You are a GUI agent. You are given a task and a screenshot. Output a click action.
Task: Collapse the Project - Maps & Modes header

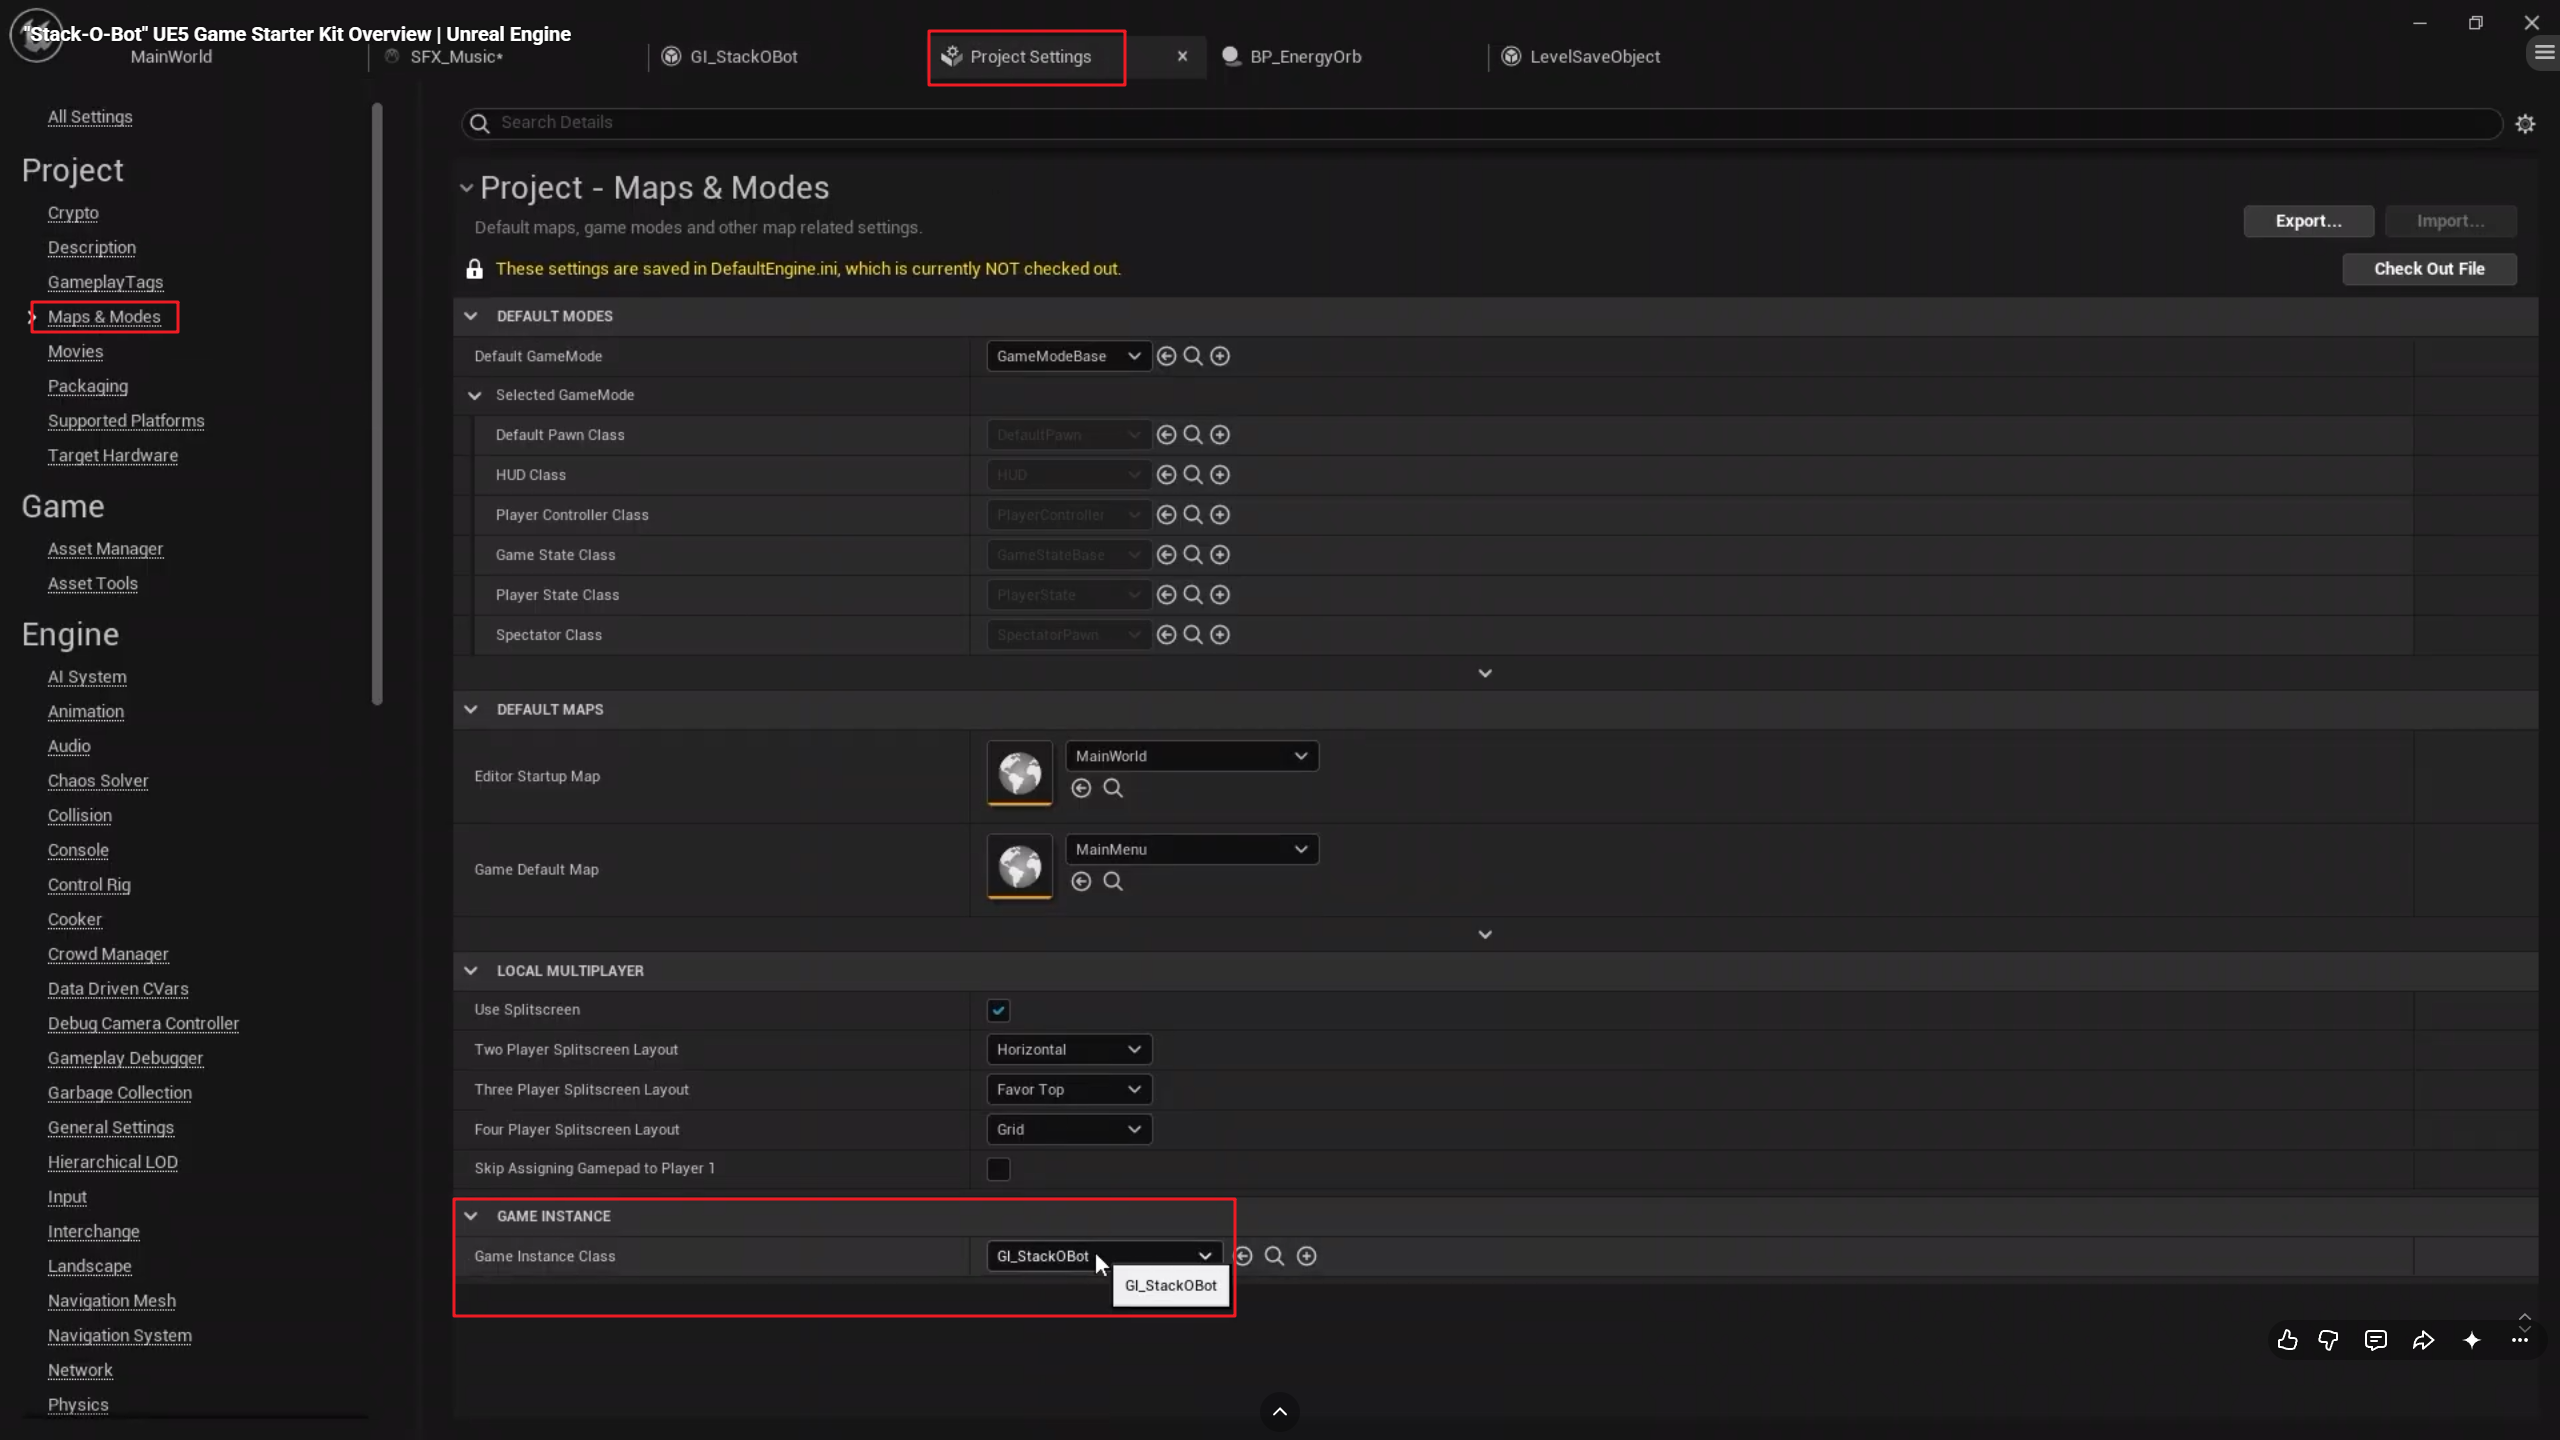[x=466, y=188]
